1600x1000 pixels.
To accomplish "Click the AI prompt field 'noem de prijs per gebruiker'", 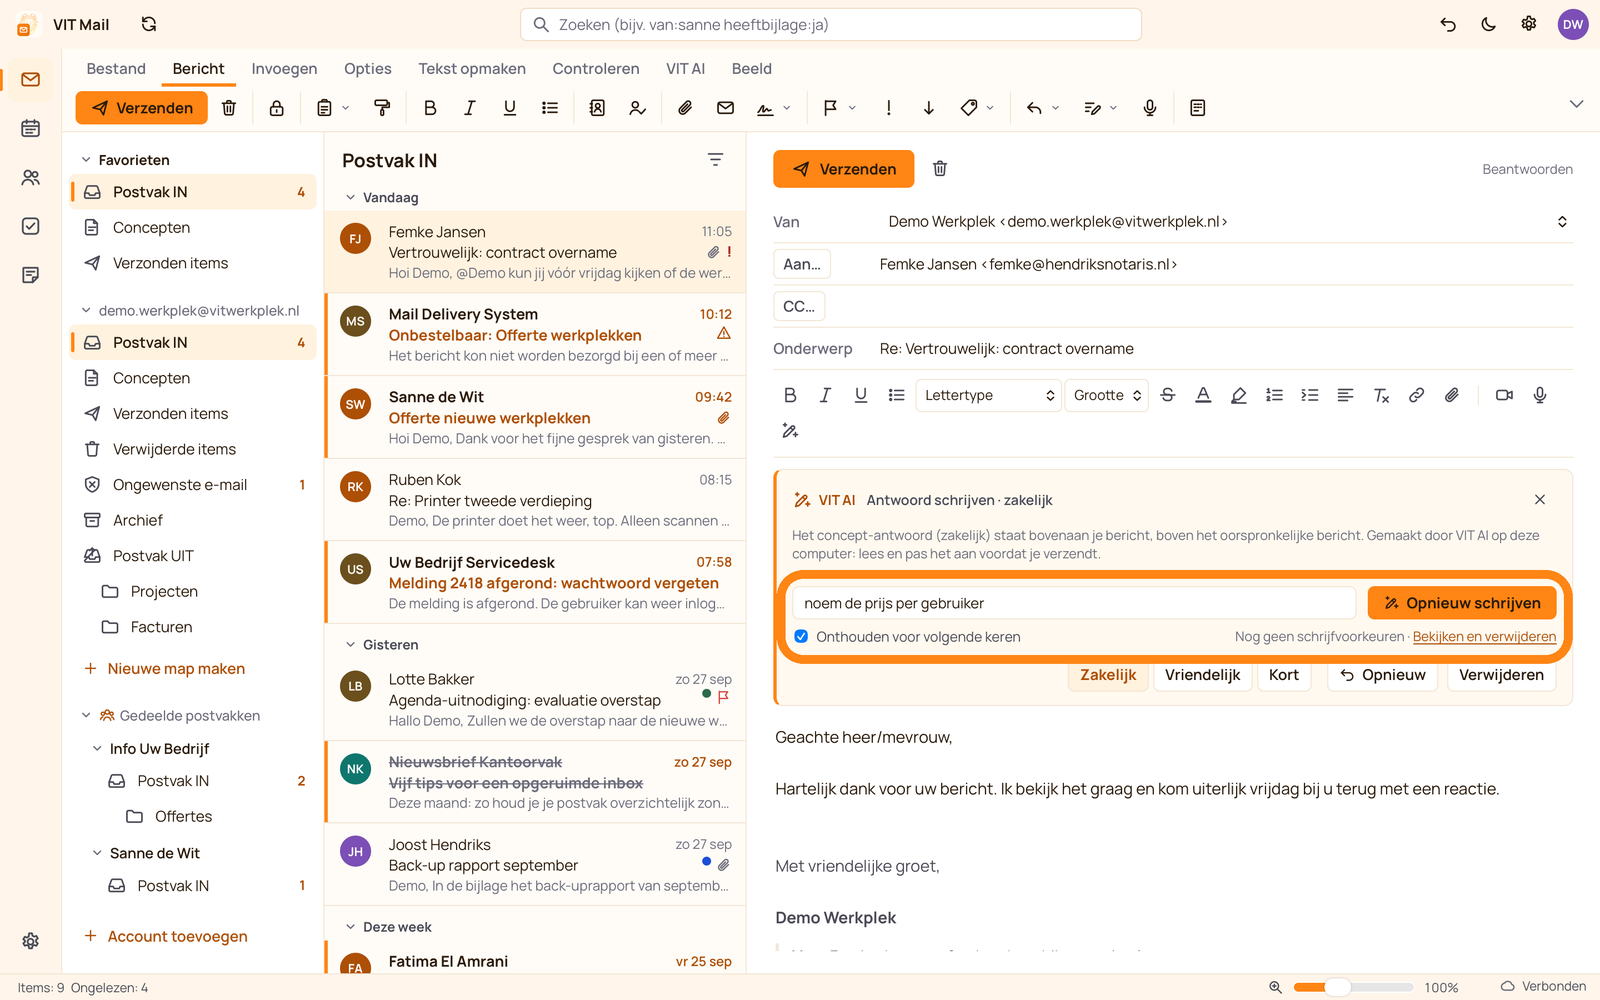I will [x=1074, y=603].
